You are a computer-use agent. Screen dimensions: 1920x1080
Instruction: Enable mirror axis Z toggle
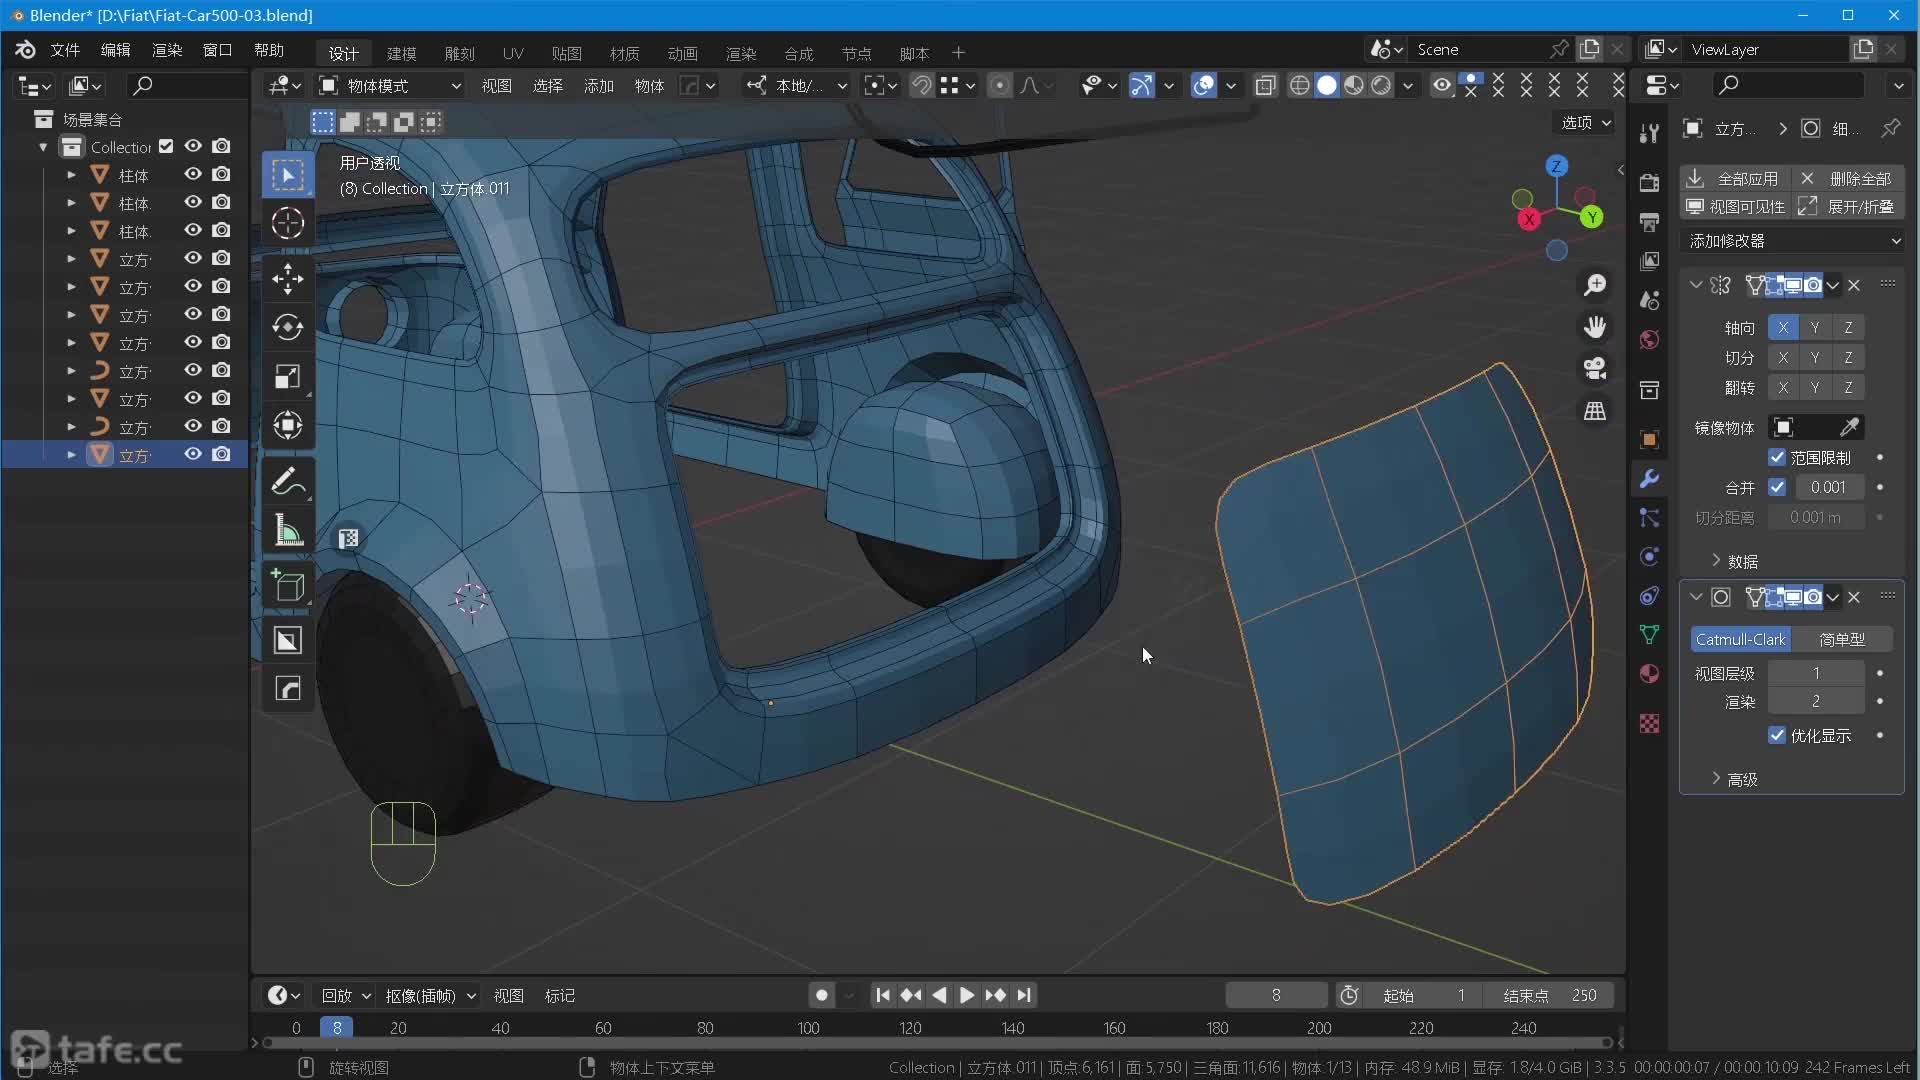pos(1848,327)
